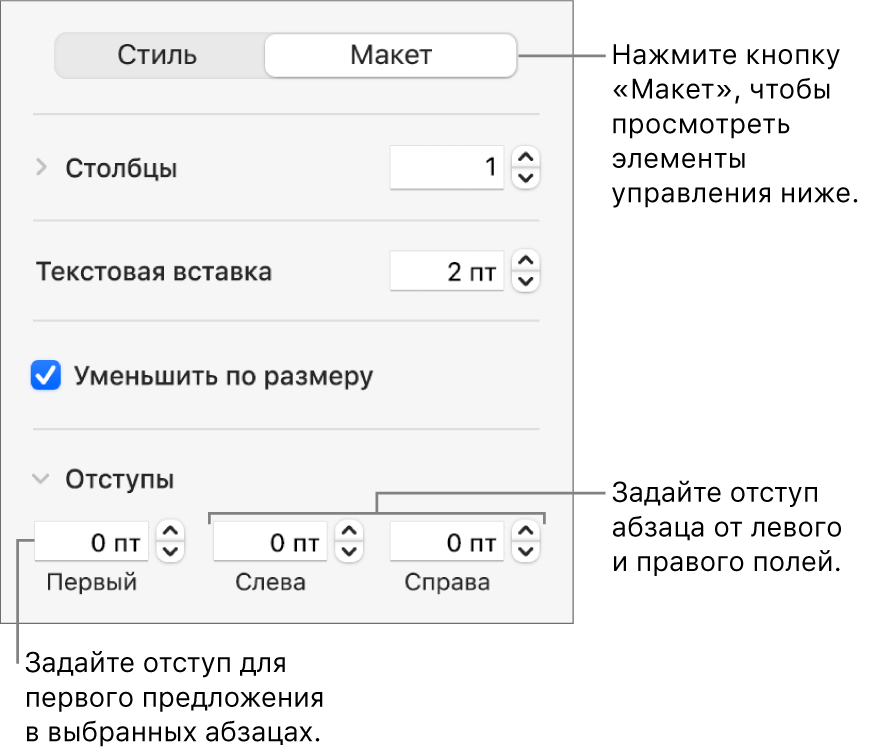Increase Слева indent with up arrow
The width and height of the screenshot is (870, 753).
[349, 534]
